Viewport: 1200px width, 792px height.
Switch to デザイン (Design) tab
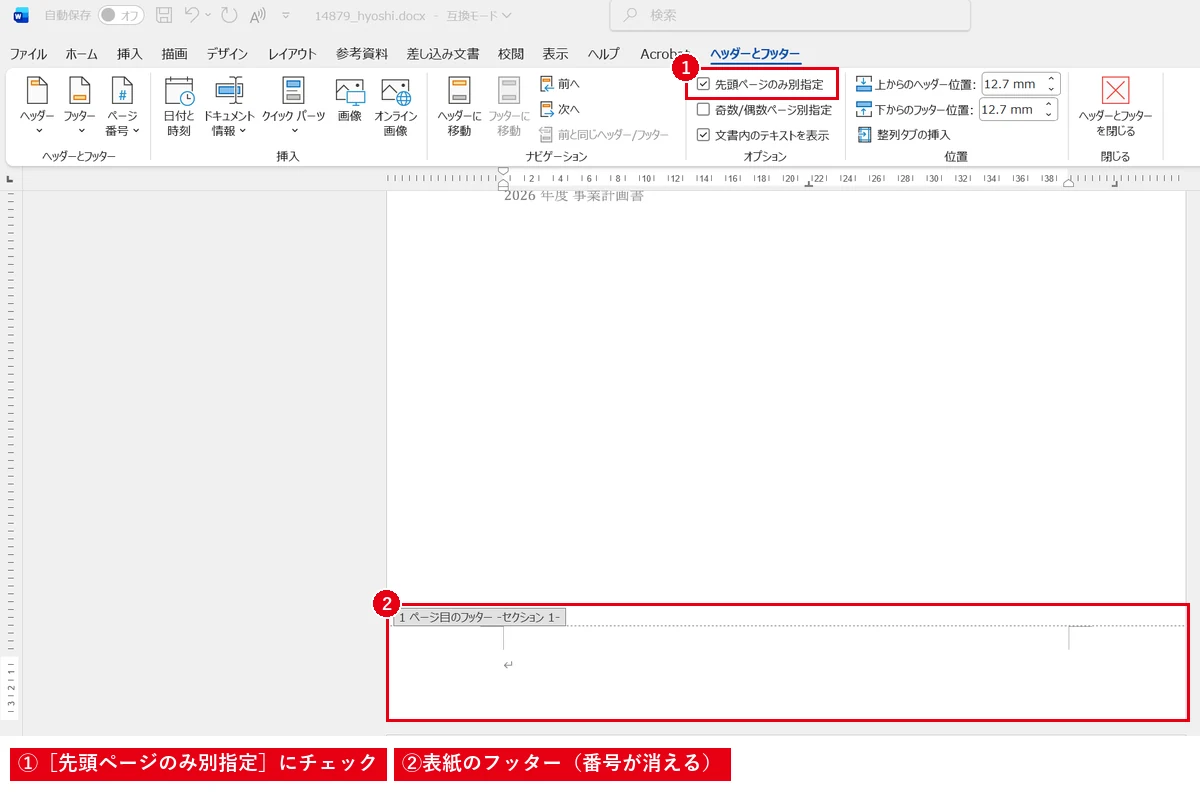point(228,54)
